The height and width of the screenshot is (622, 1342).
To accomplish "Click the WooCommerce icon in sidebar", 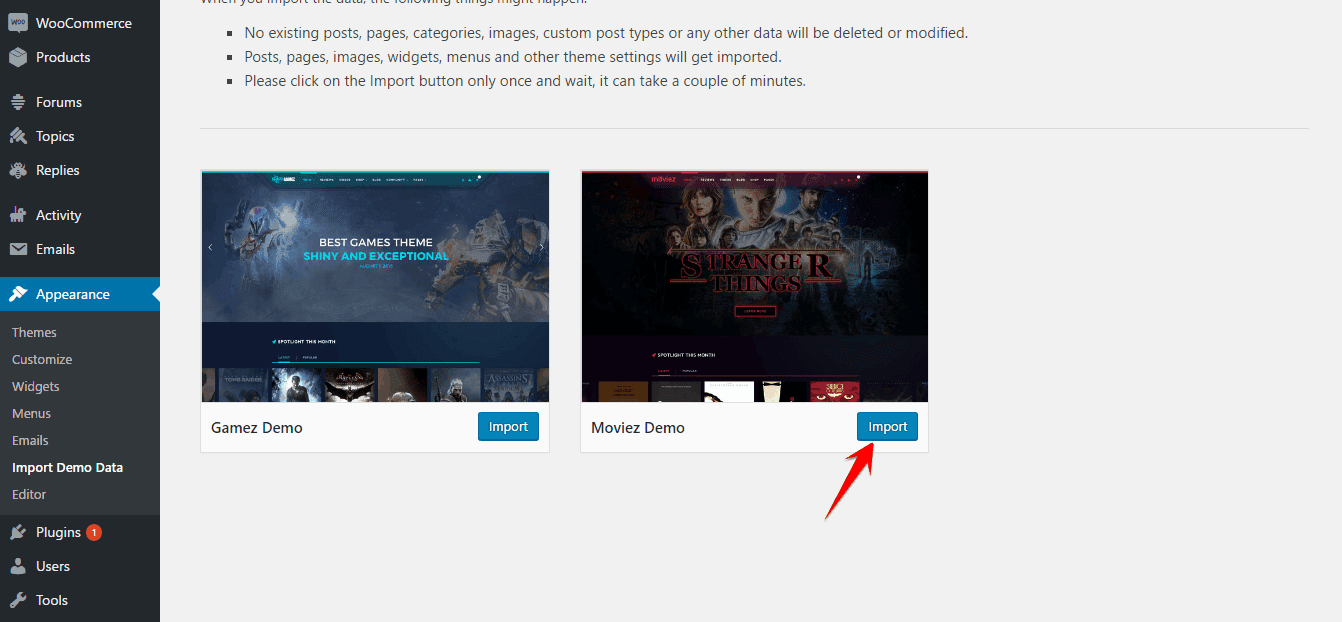I will [18, 23].
